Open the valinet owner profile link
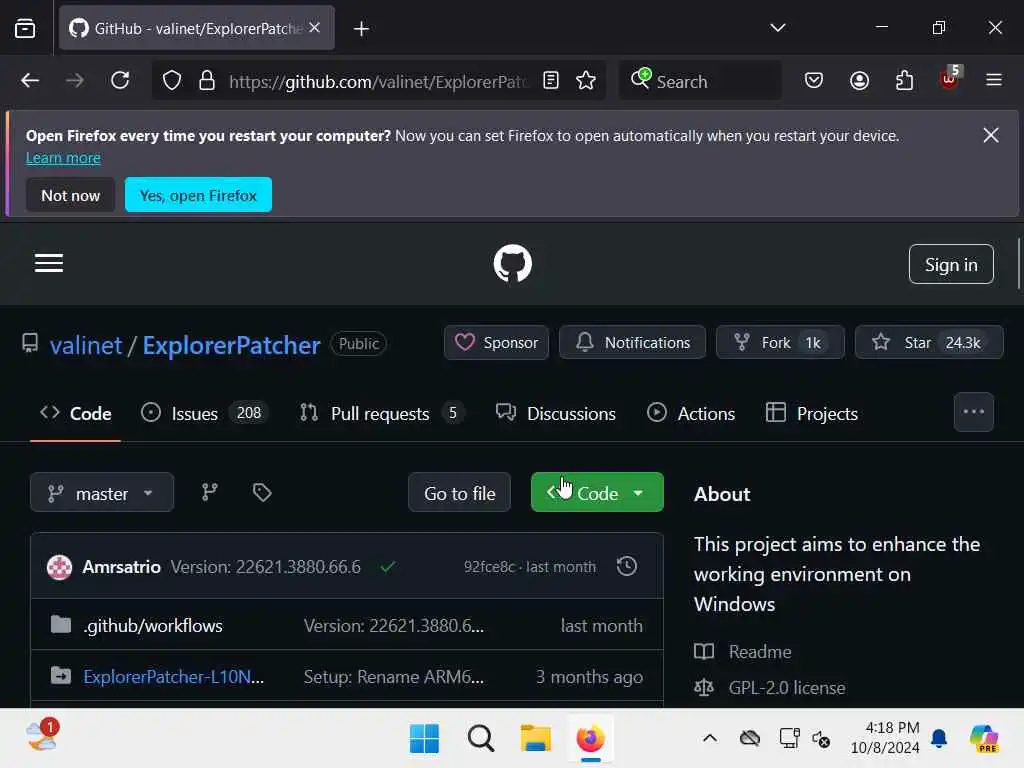This screenshot has width=1024, height=768. tap(86, 345)
